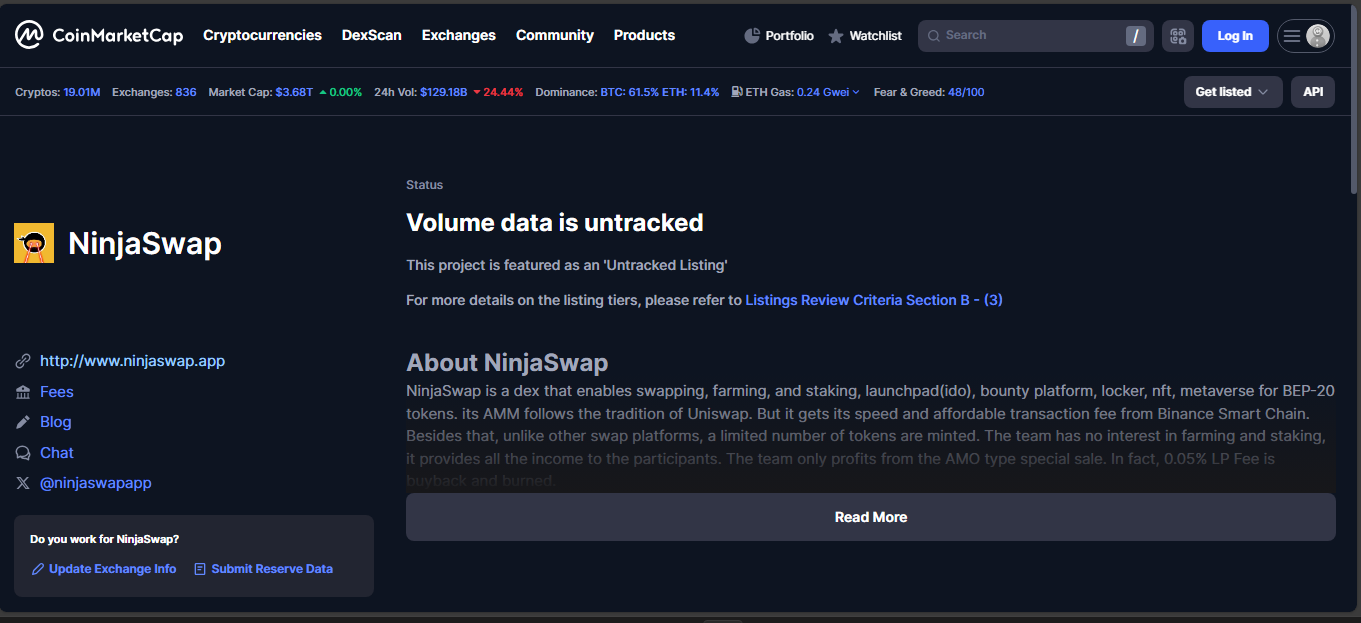Open the Chat link
The image size is (1361, 623).
point(57,453)
